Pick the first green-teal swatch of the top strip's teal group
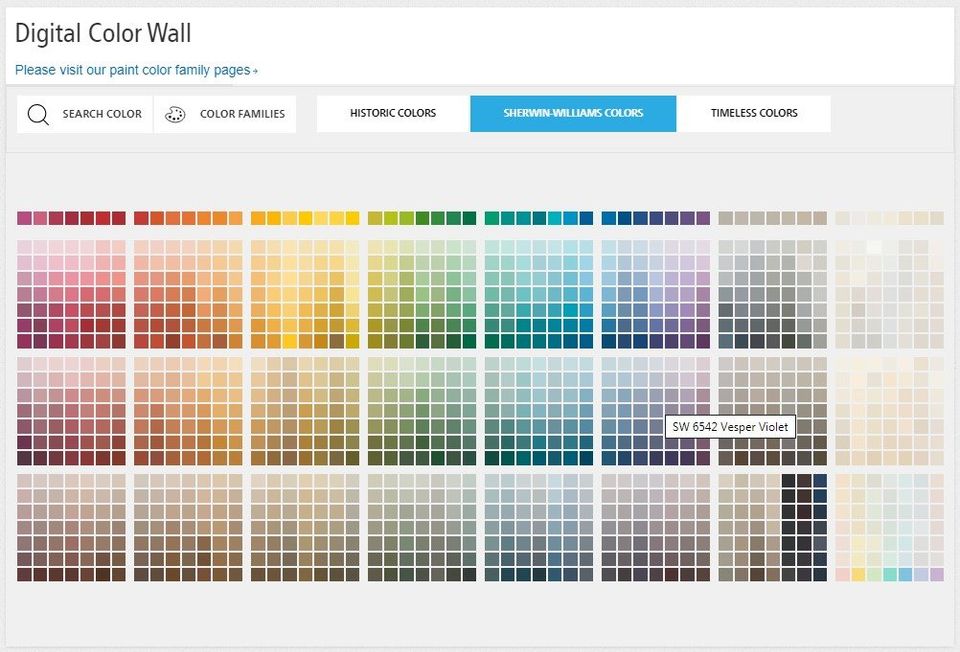 [492, 218]
